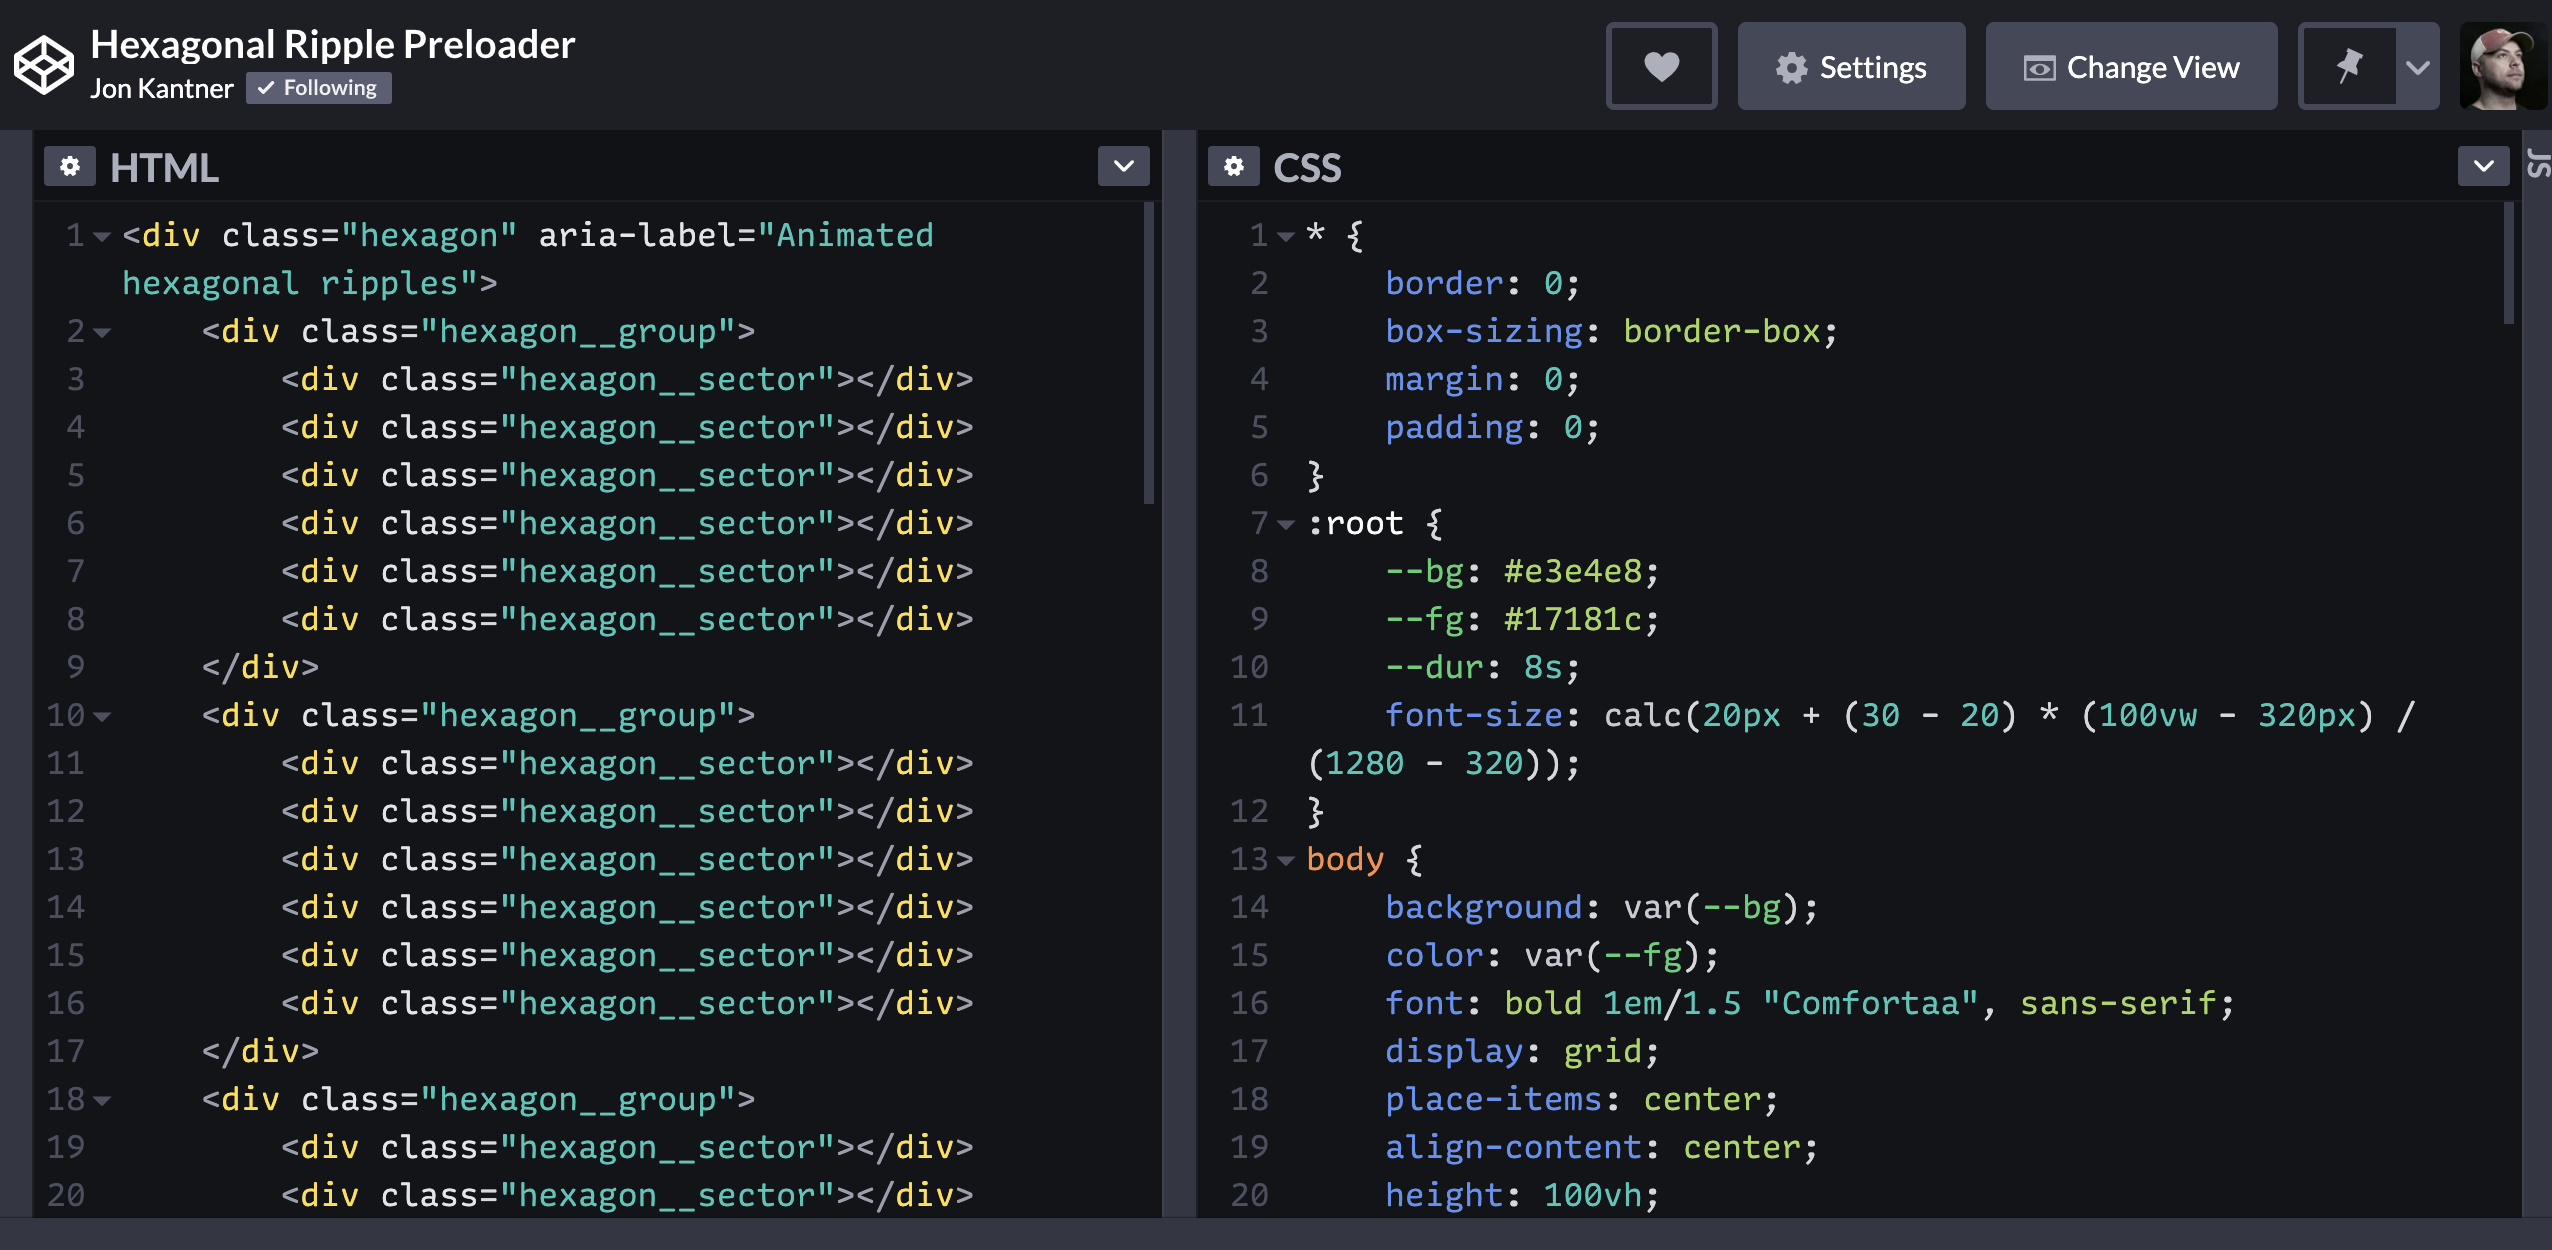Fold the body rule on CSS line 13
The height and width of the screenshot is (1250, 2552).
pos(1286,860)
